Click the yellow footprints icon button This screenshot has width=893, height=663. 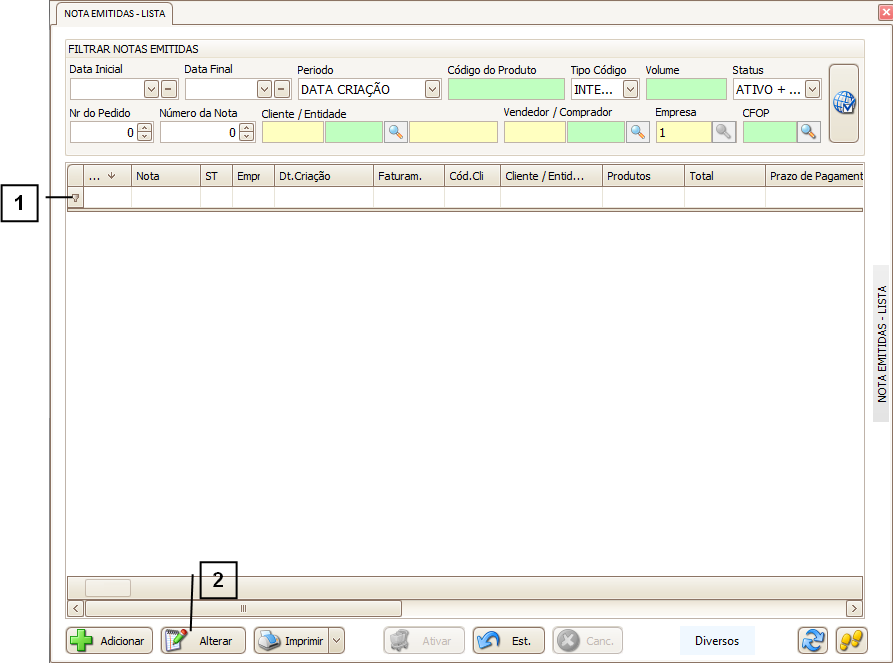tap(851, 641)
